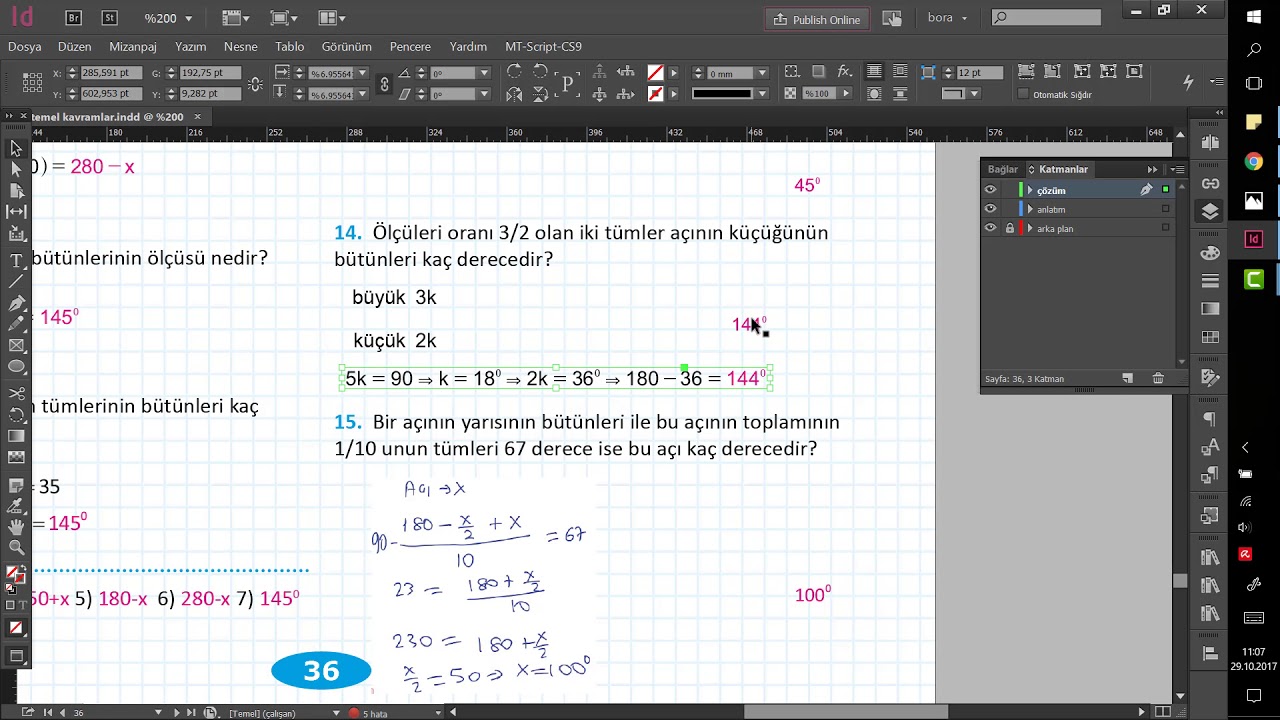Image resolution: width=1280 pixels, height=720 pixels.
Task: Hide the çözüm layer via eye icon
Action: tap(990, 190)
